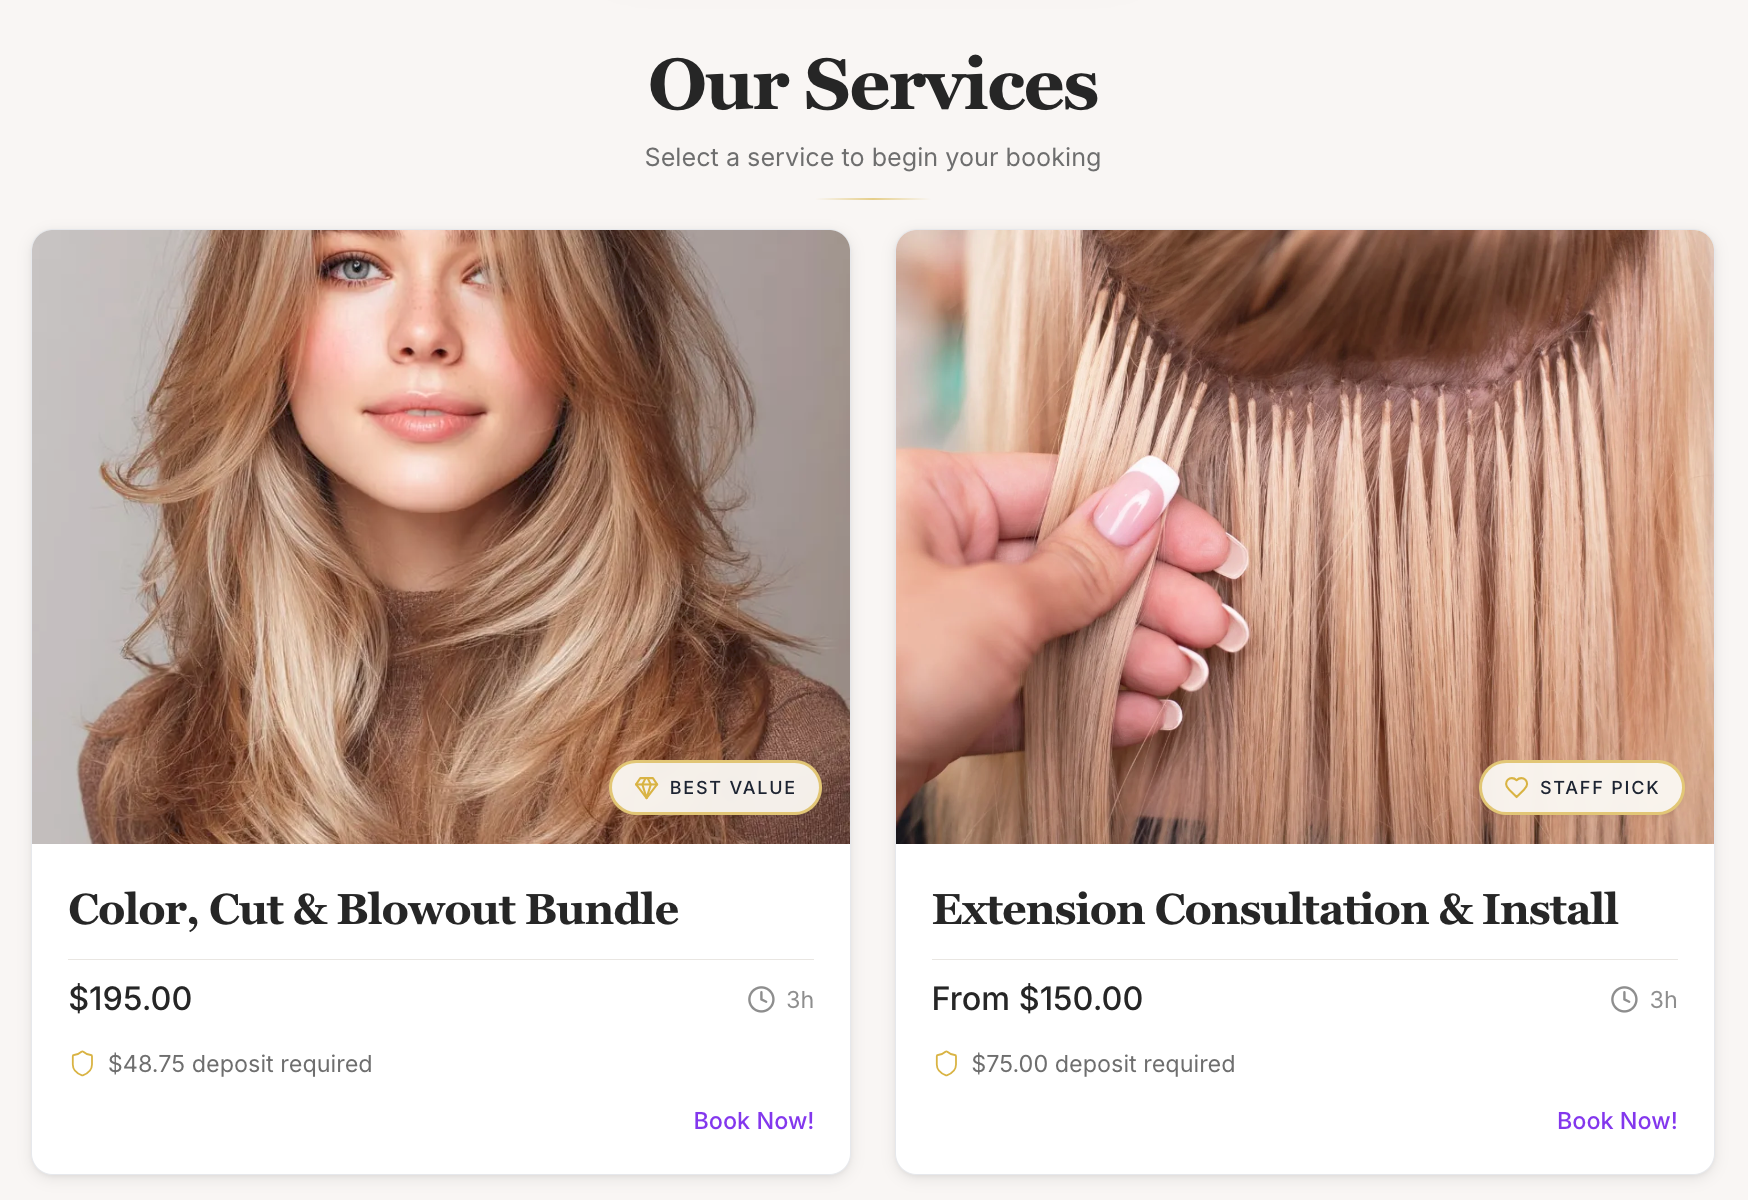Screen dimensions: 1748x1200
Task: Book the Color, Cut & Blowout Bundle
Action: tap(754, 1121)
